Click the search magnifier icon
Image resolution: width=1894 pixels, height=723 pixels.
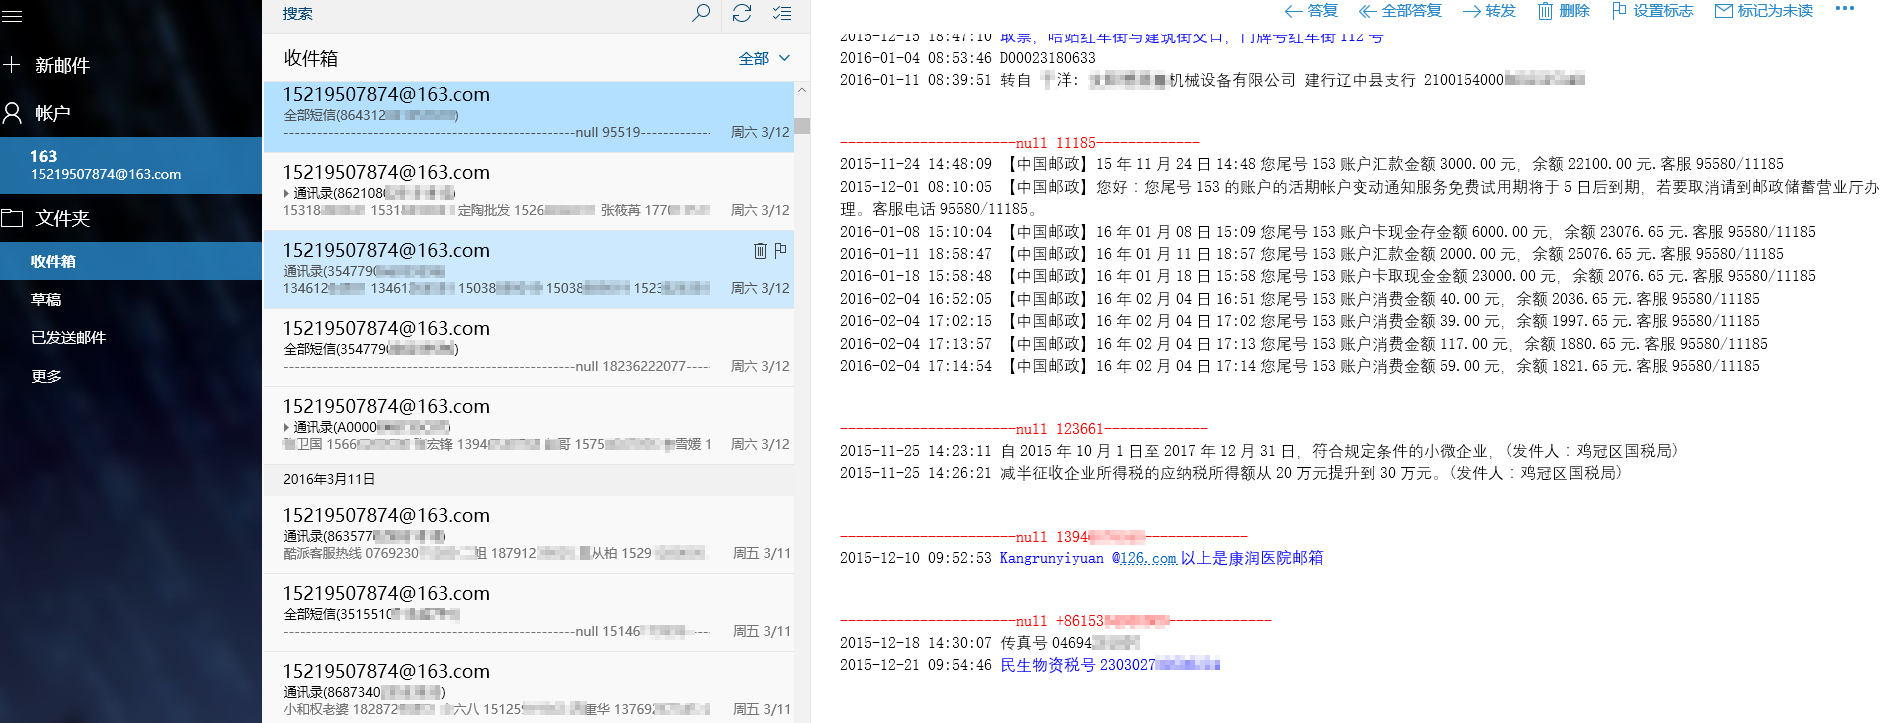[x=701, y=13]
